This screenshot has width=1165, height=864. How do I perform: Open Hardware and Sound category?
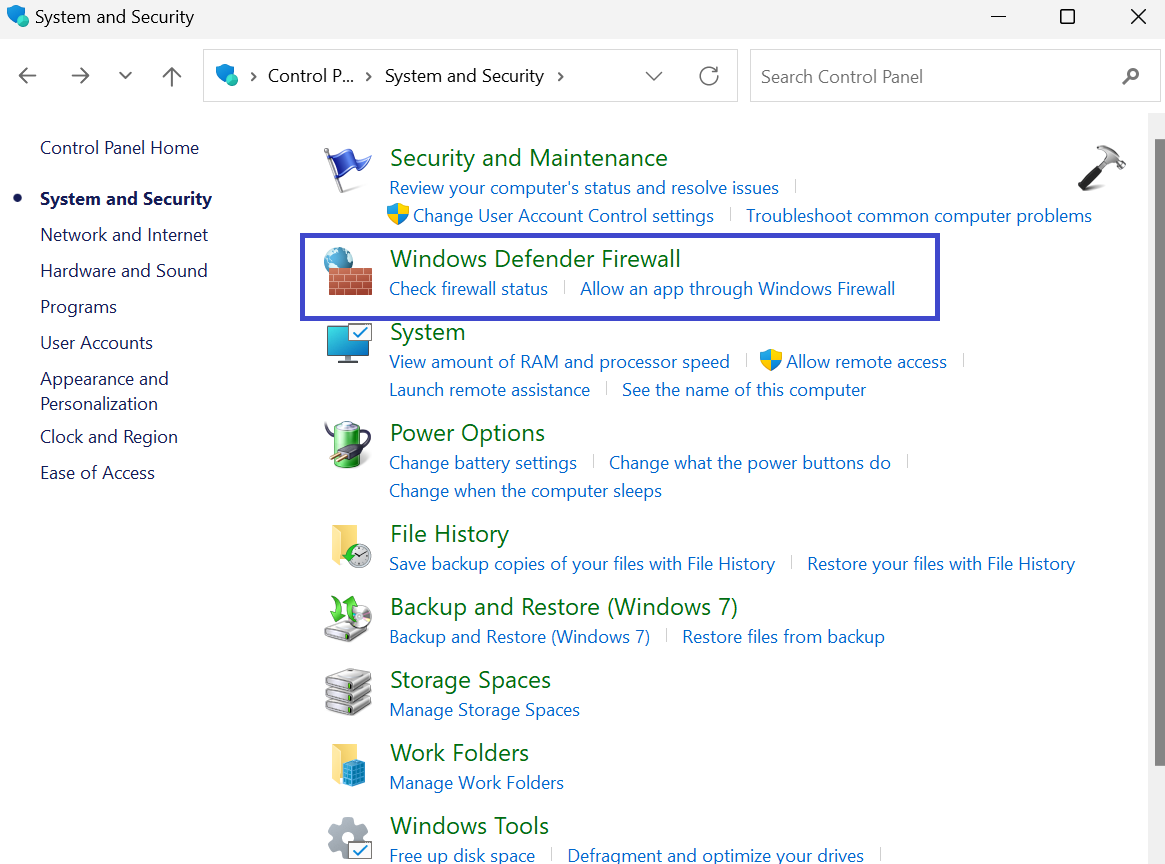coord(124,271)
